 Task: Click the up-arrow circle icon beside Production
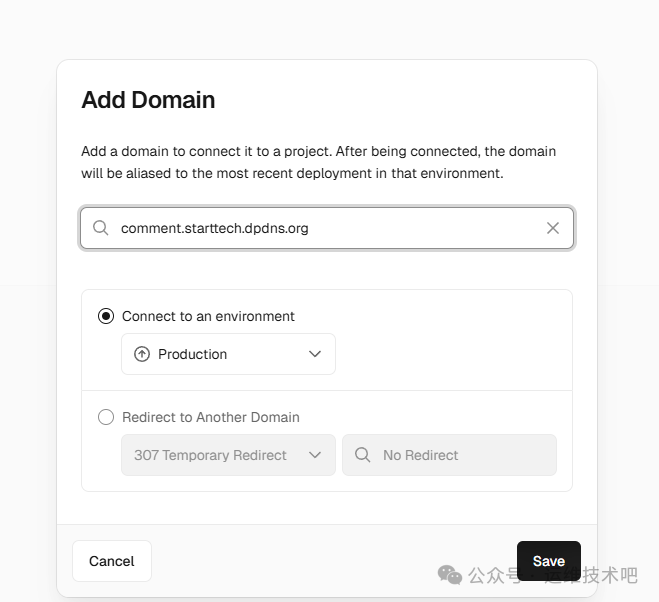click(x=142, y=354)
